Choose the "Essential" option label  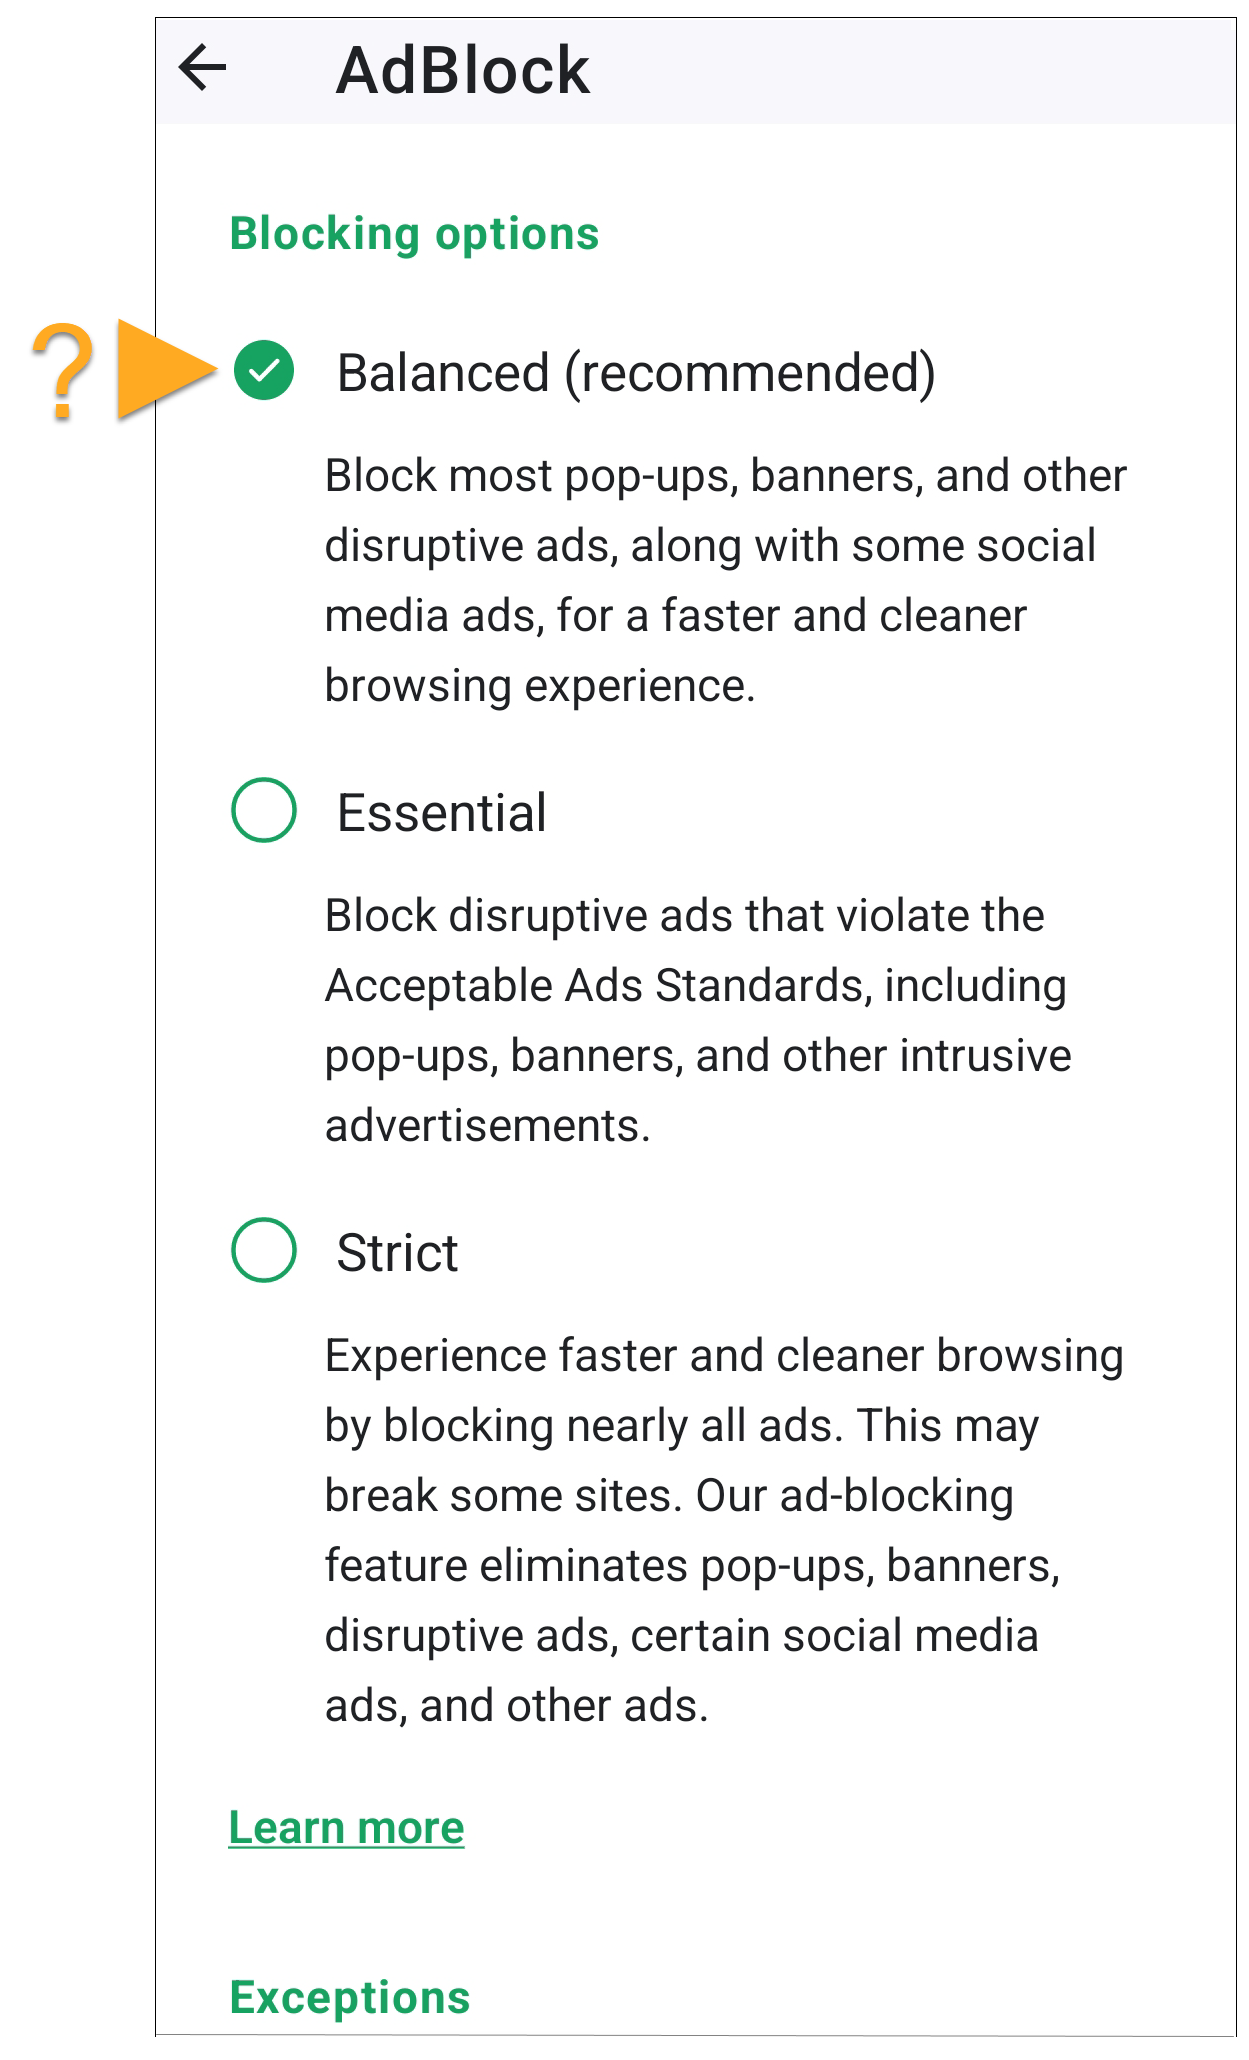click(441, 813)
